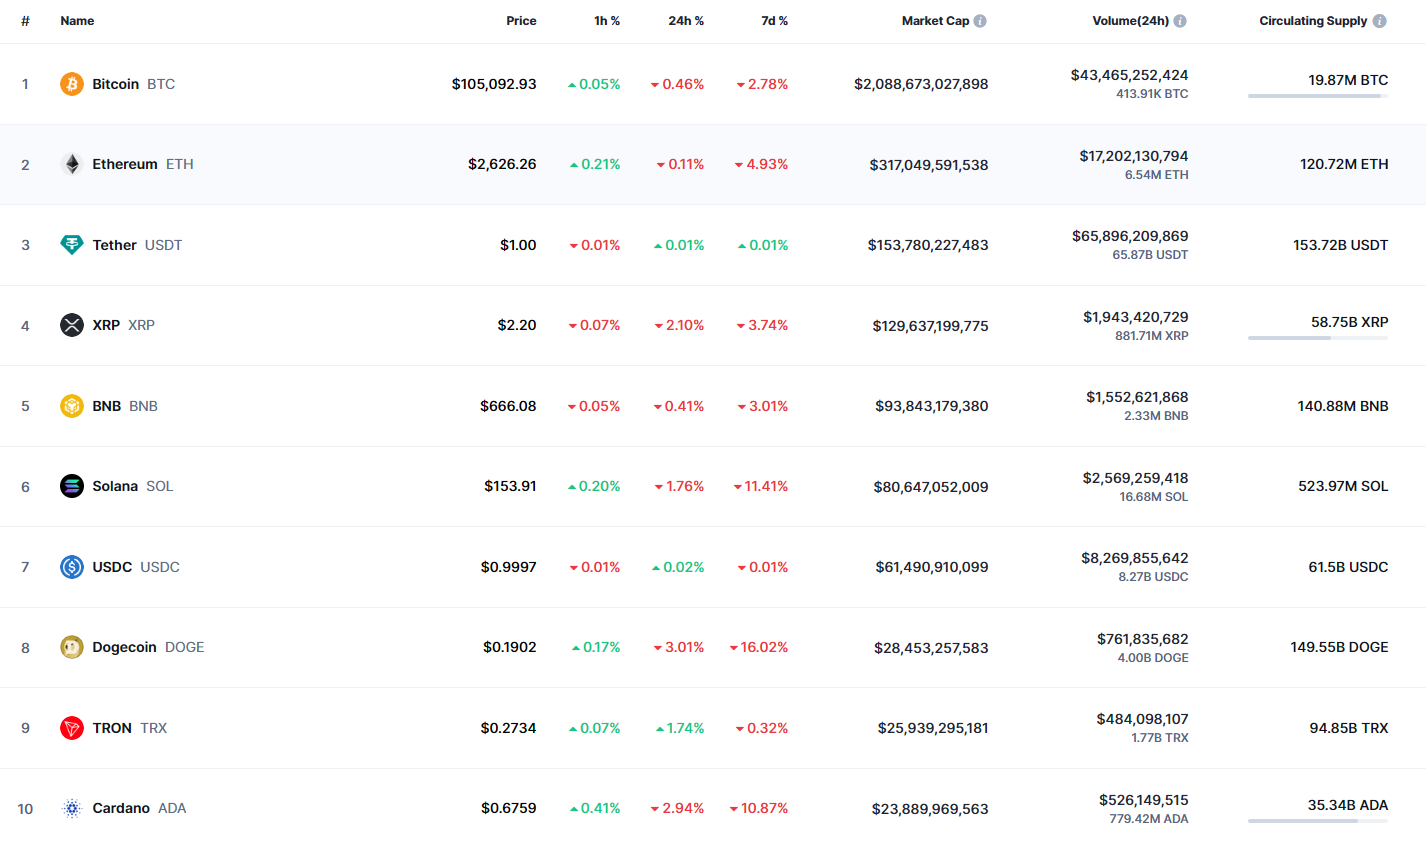Click Dogecoin's circulating supply 149.55B DOGE
The height and width of the screenshot is (846, 1426).
coord(1339,647)
